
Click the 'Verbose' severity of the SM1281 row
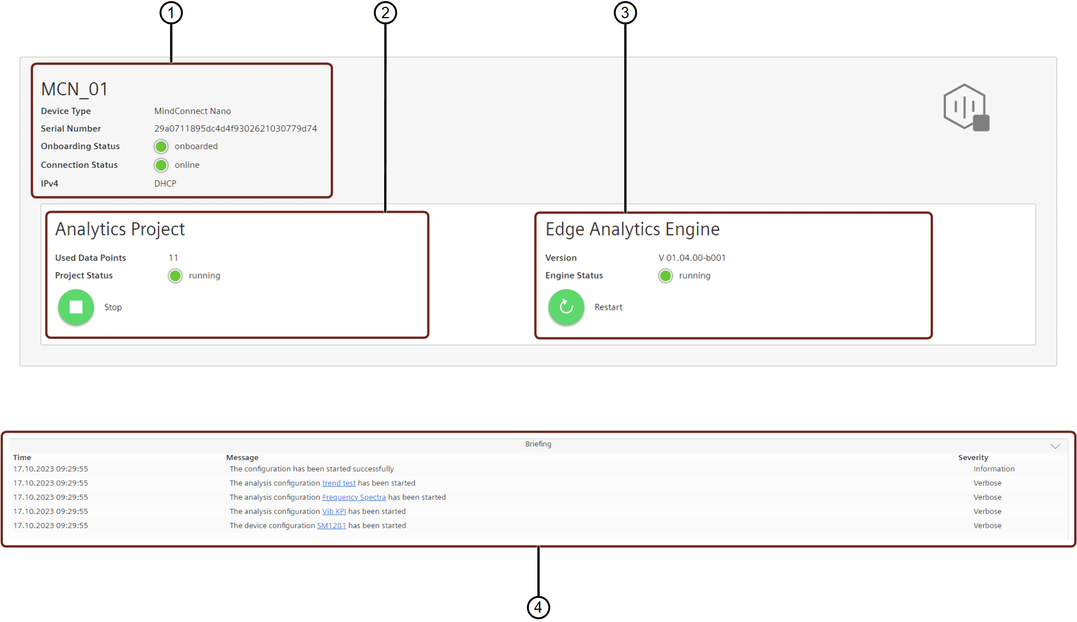[x=987, y=526]
